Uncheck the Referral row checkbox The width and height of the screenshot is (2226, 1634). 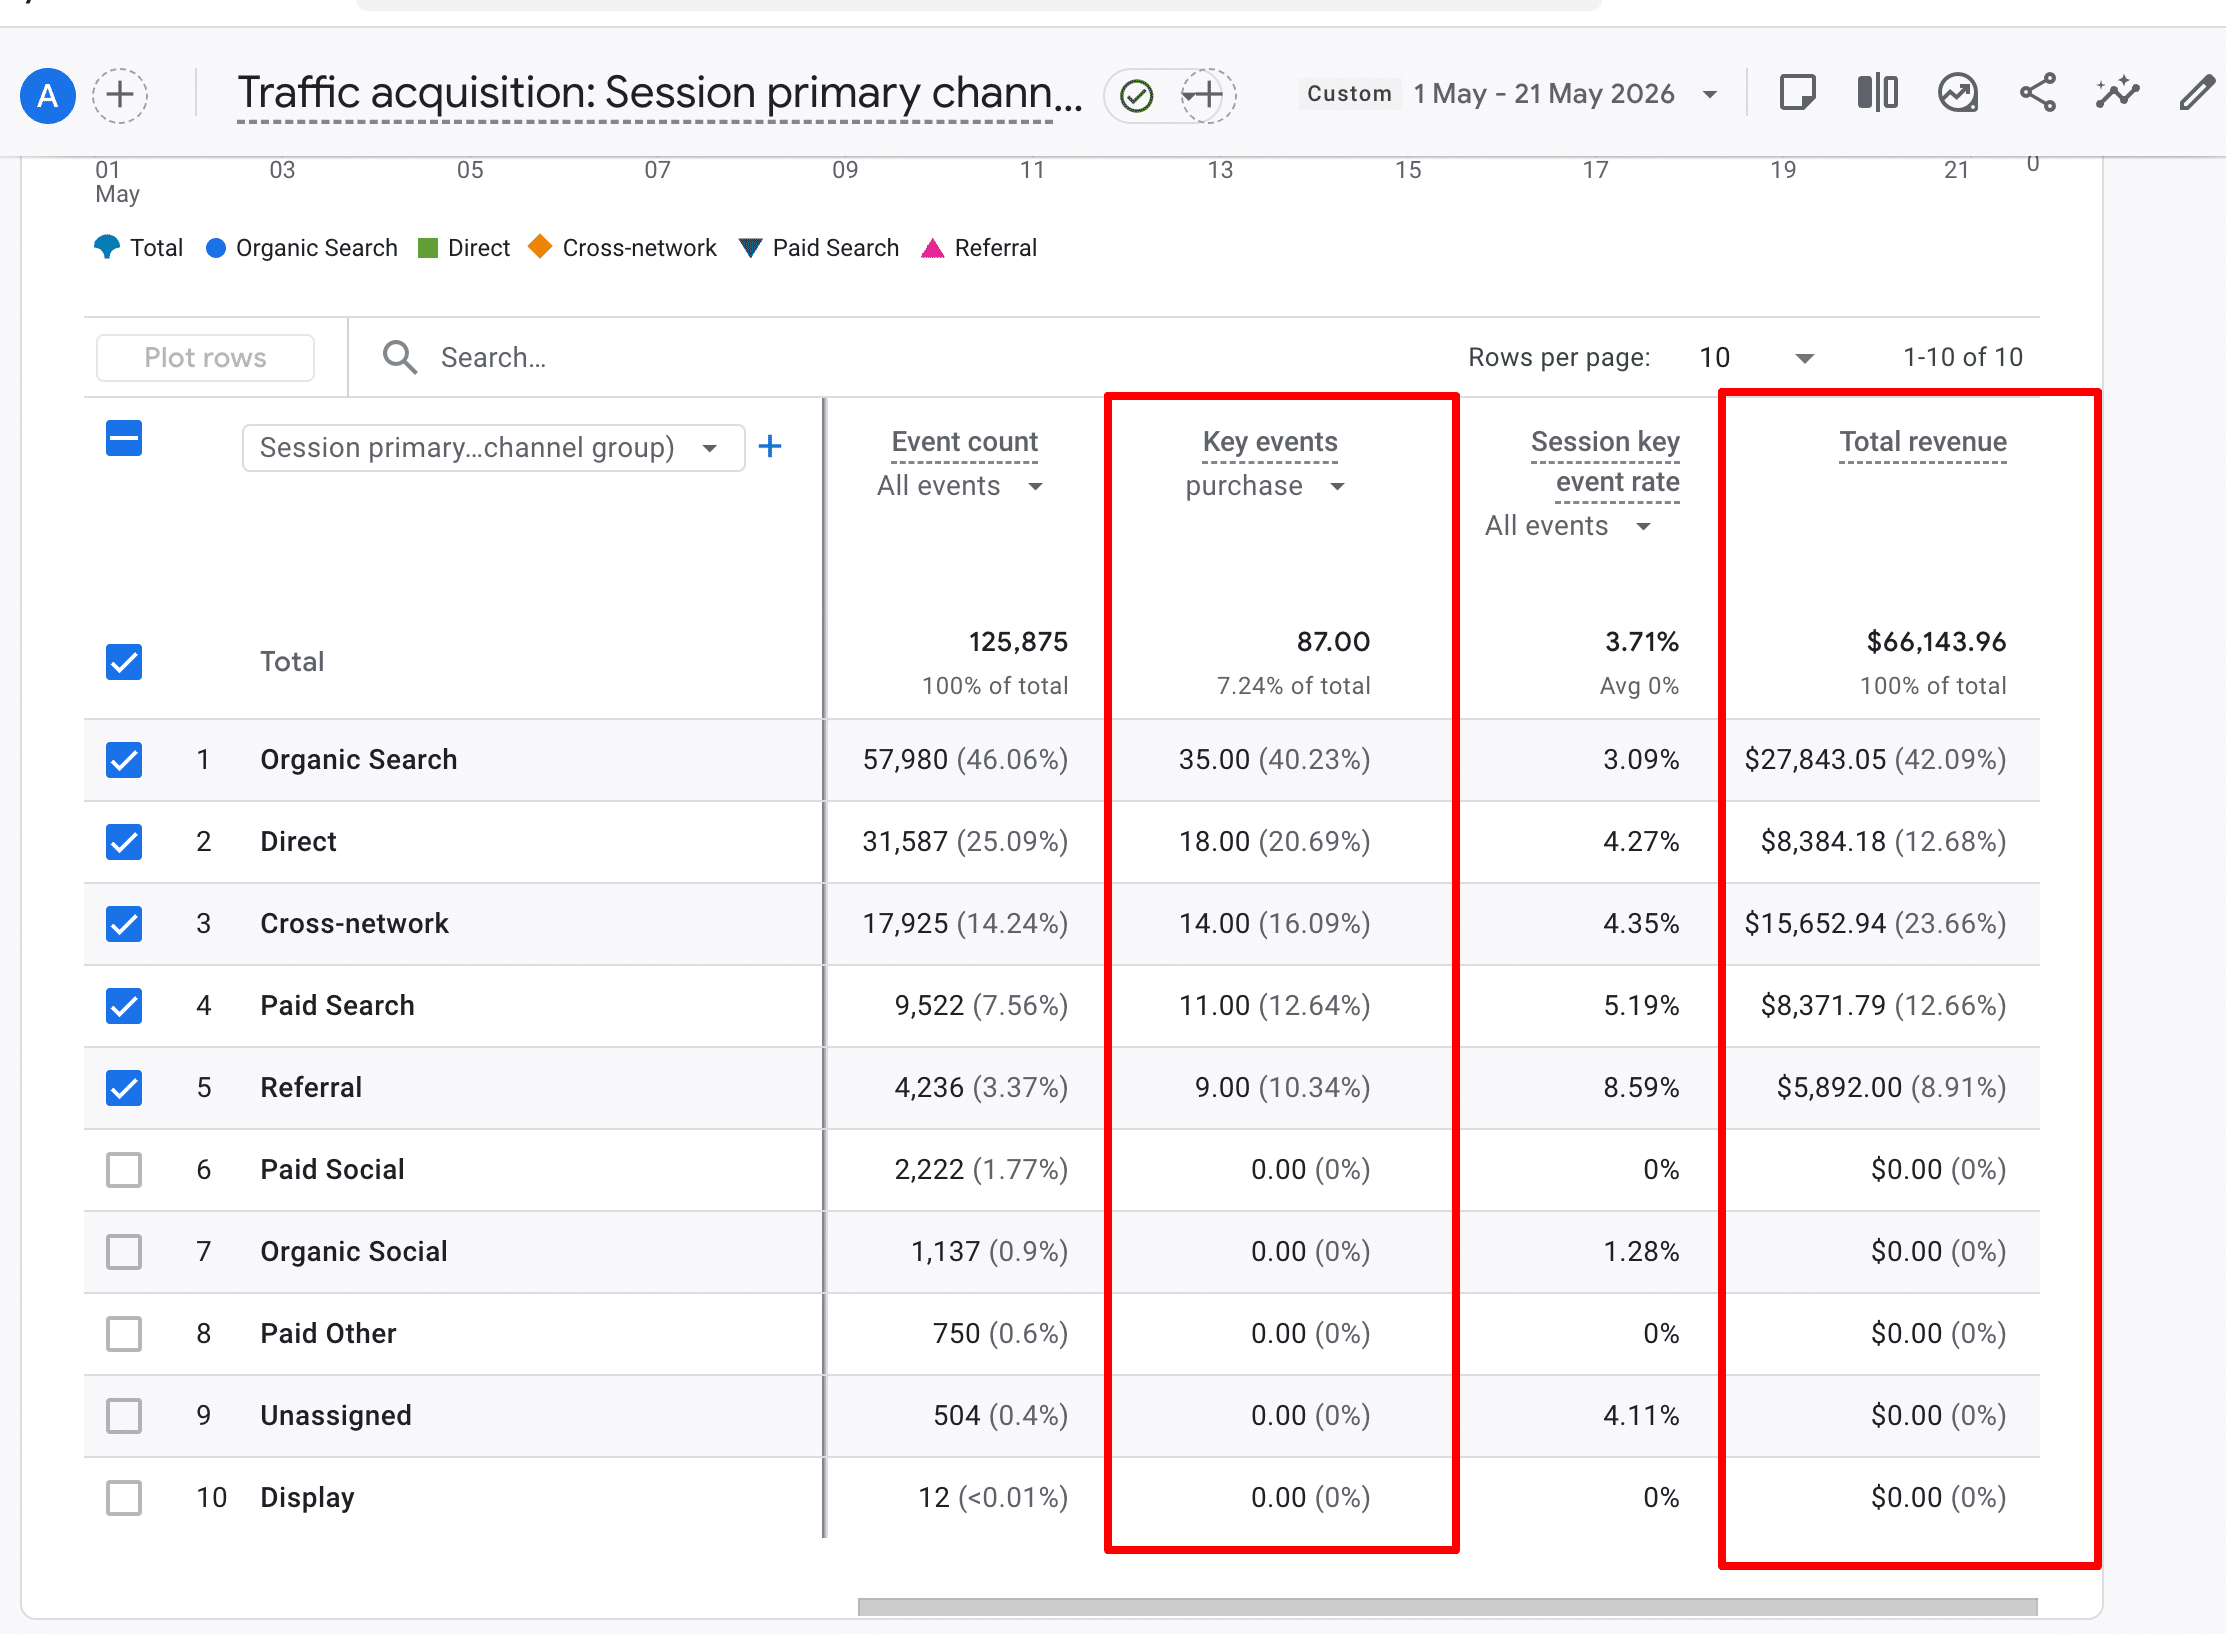(124, 1088)
